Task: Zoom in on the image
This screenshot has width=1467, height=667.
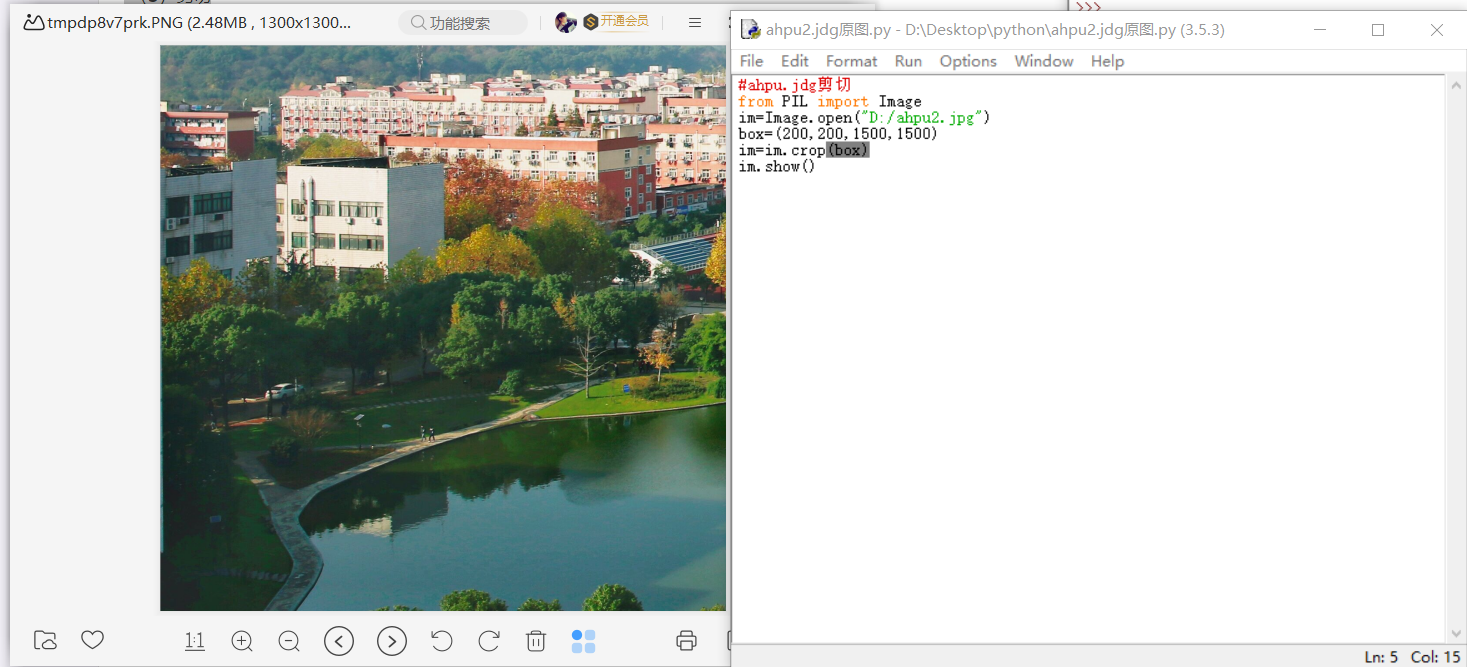Action: pos(242,641)
